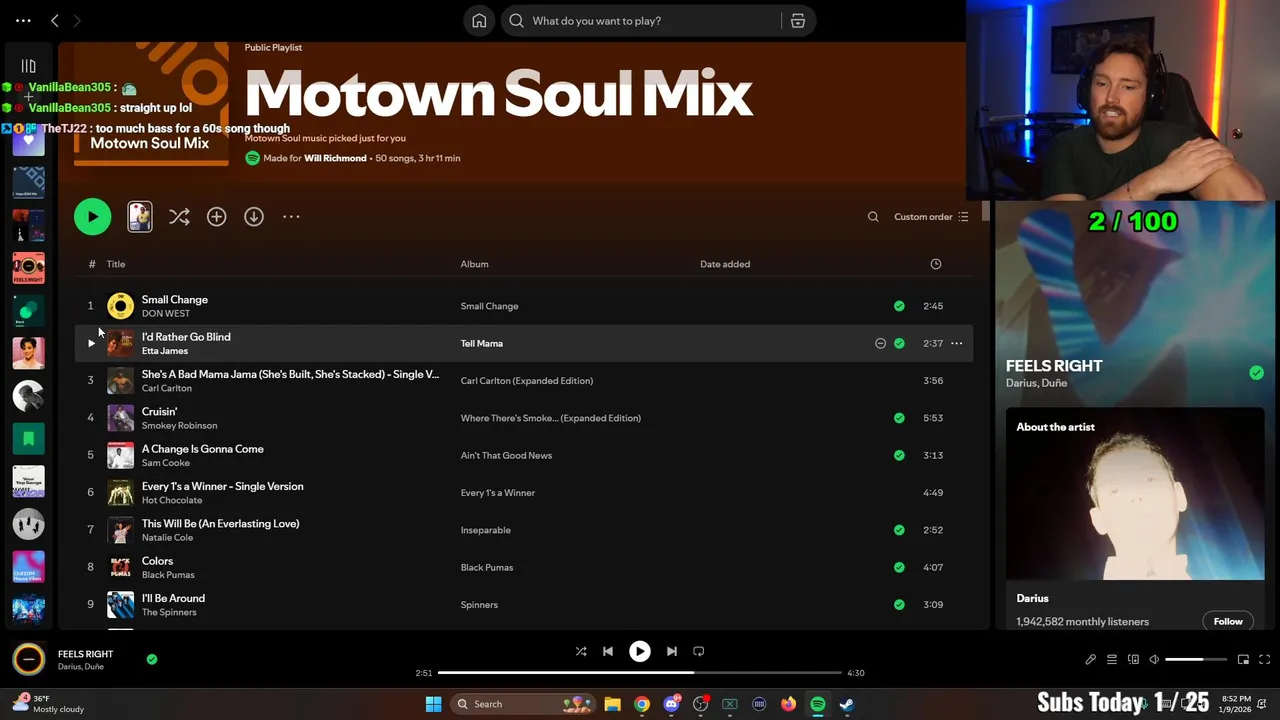Open the Queue icon
Viewport: 1280px width, 720px height.
pos(1112,659)
